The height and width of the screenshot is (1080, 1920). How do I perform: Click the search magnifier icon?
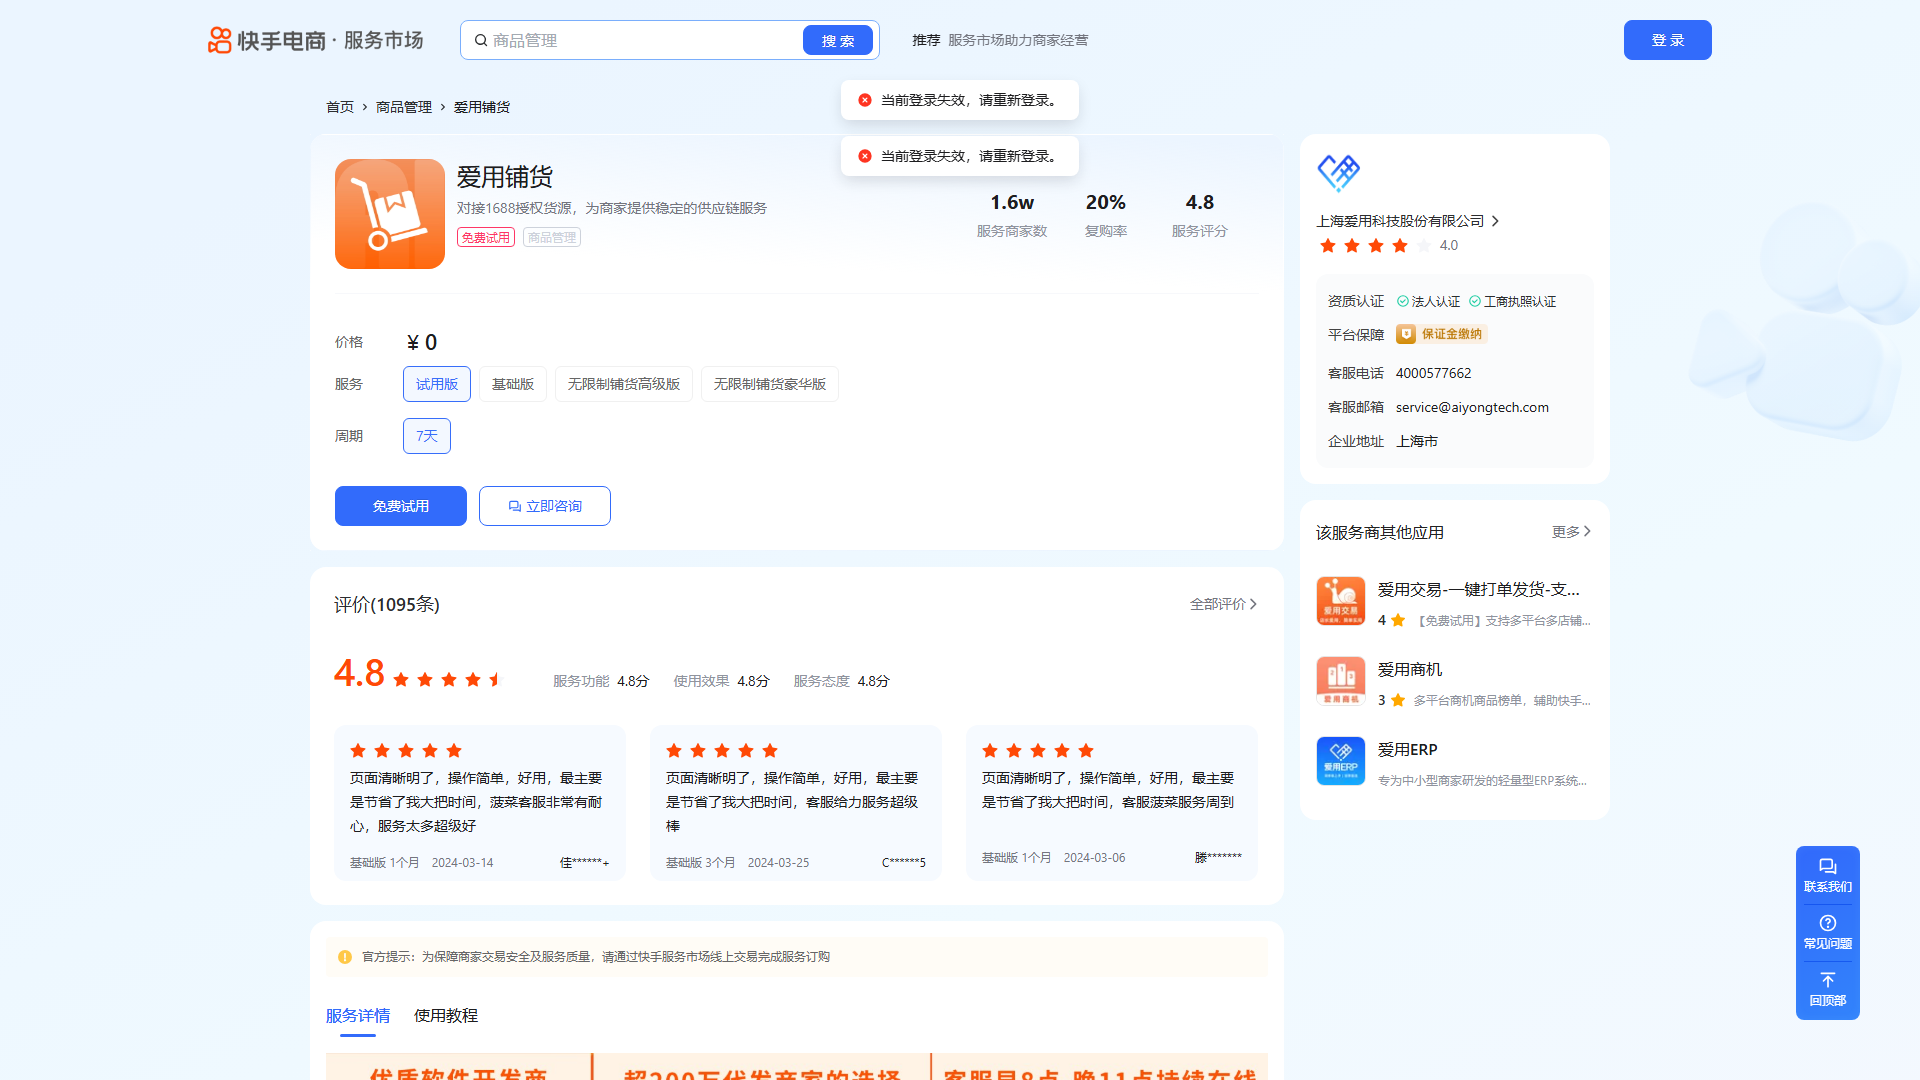pyautogui.click(x=481, y=40)
